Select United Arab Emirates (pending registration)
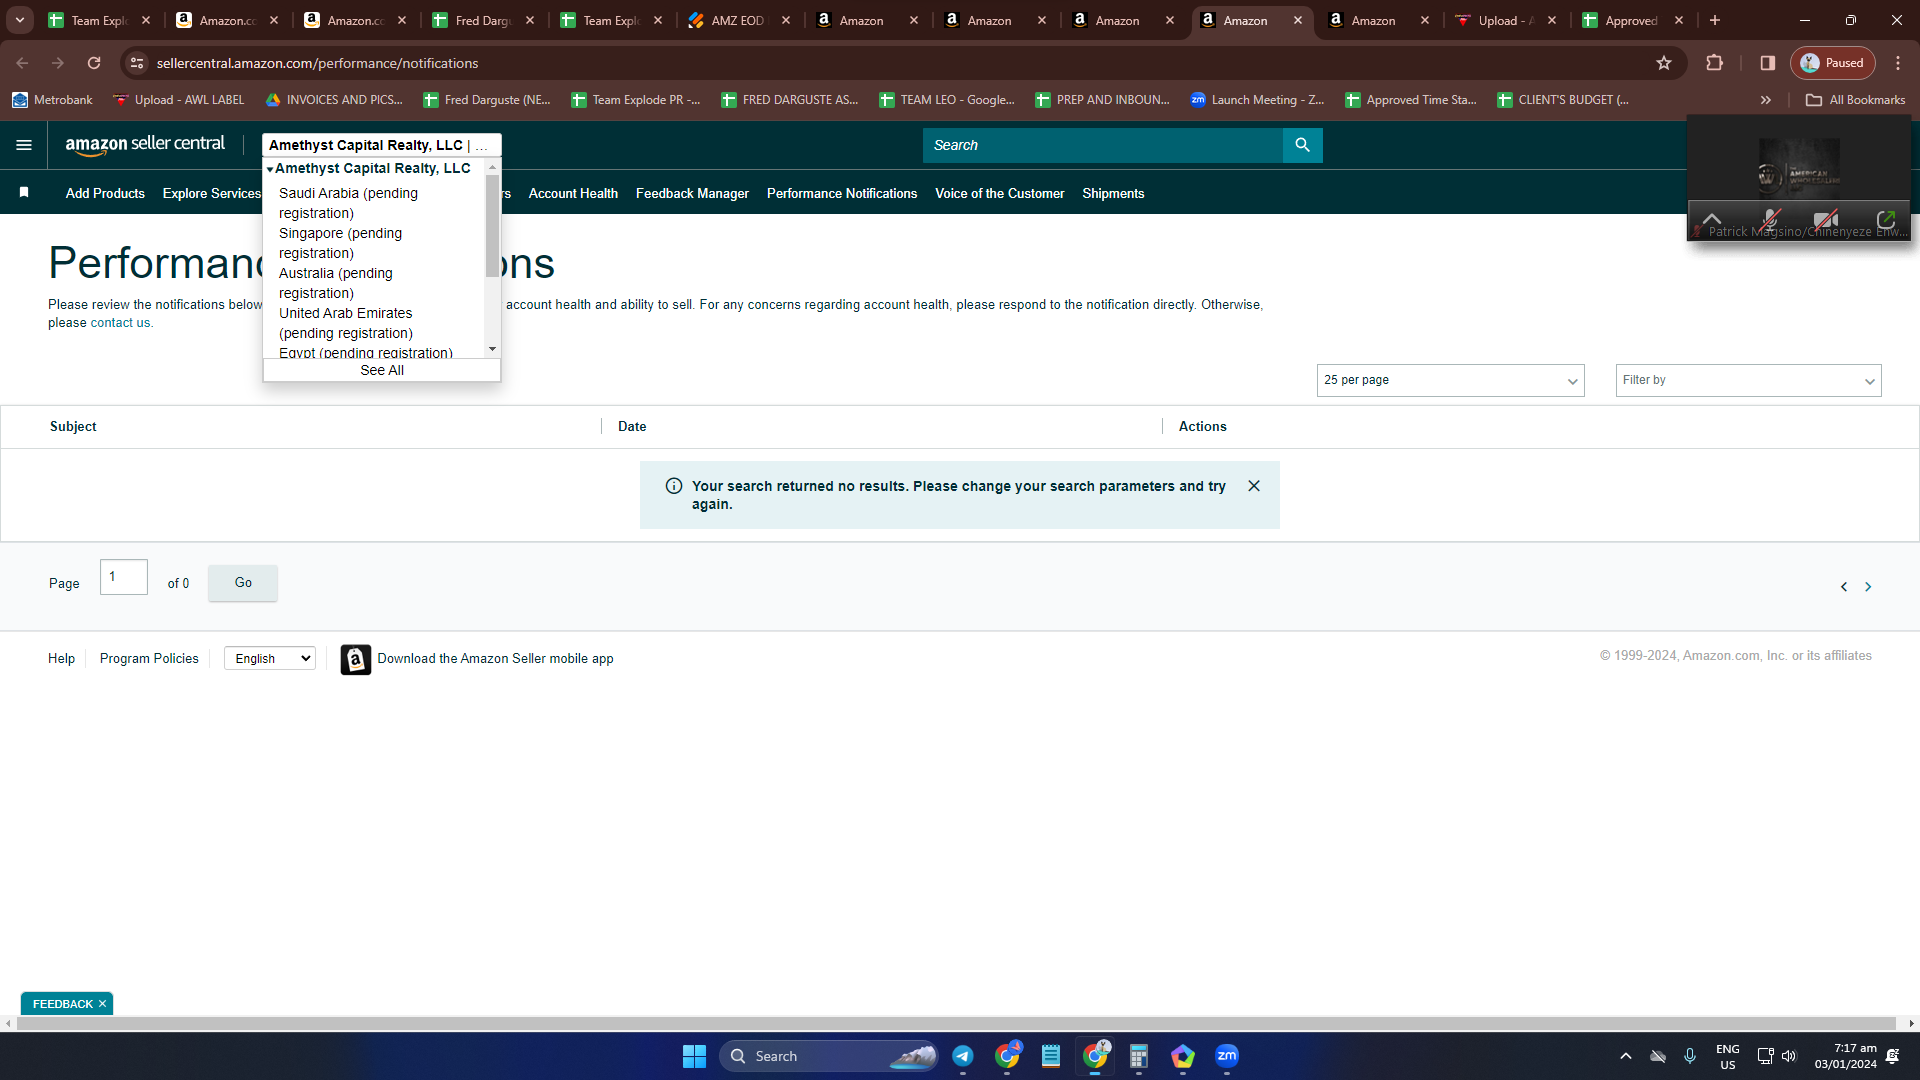The height and width of the screenshot is (1080, 1920). point(346,323)
